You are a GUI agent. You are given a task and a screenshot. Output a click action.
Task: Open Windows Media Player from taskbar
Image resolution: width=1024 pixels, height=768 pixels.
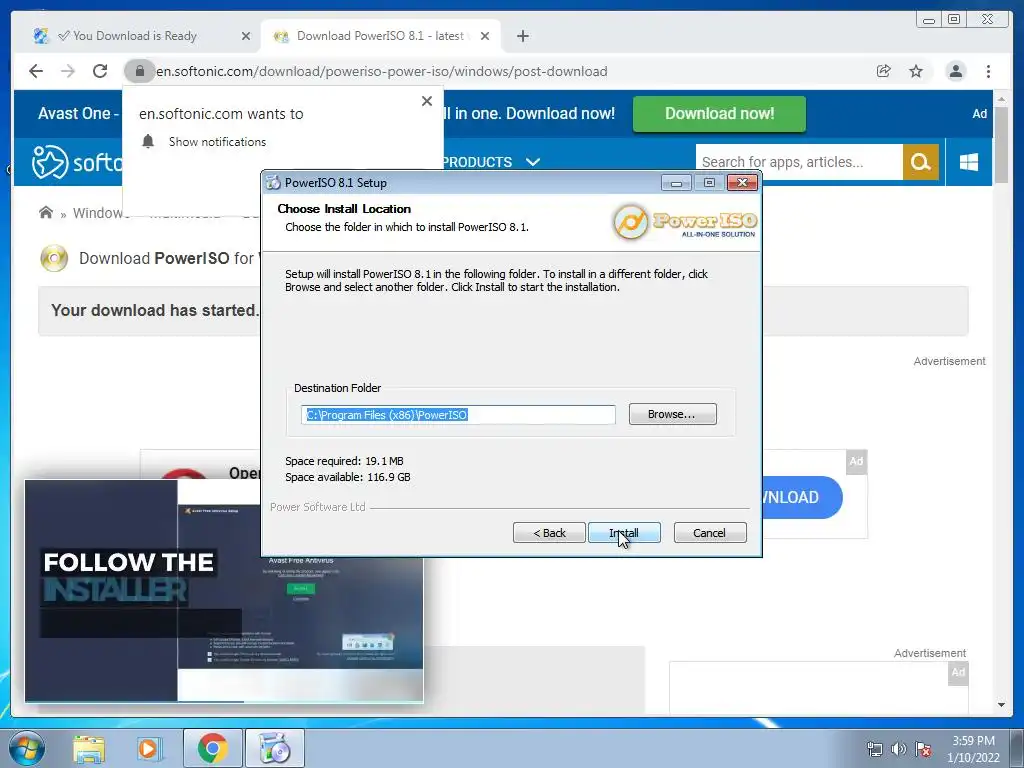(x=149, y=749)
